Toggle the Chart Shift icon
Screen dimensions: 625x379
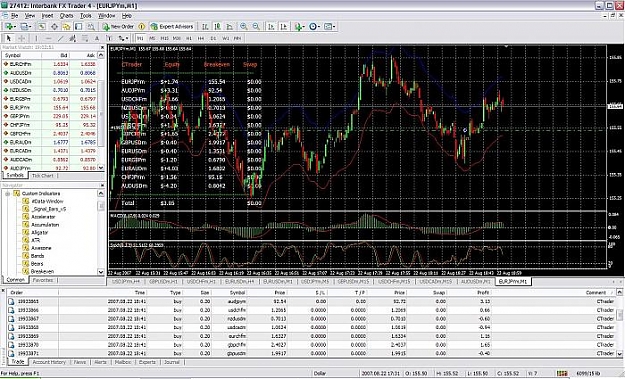283,27
